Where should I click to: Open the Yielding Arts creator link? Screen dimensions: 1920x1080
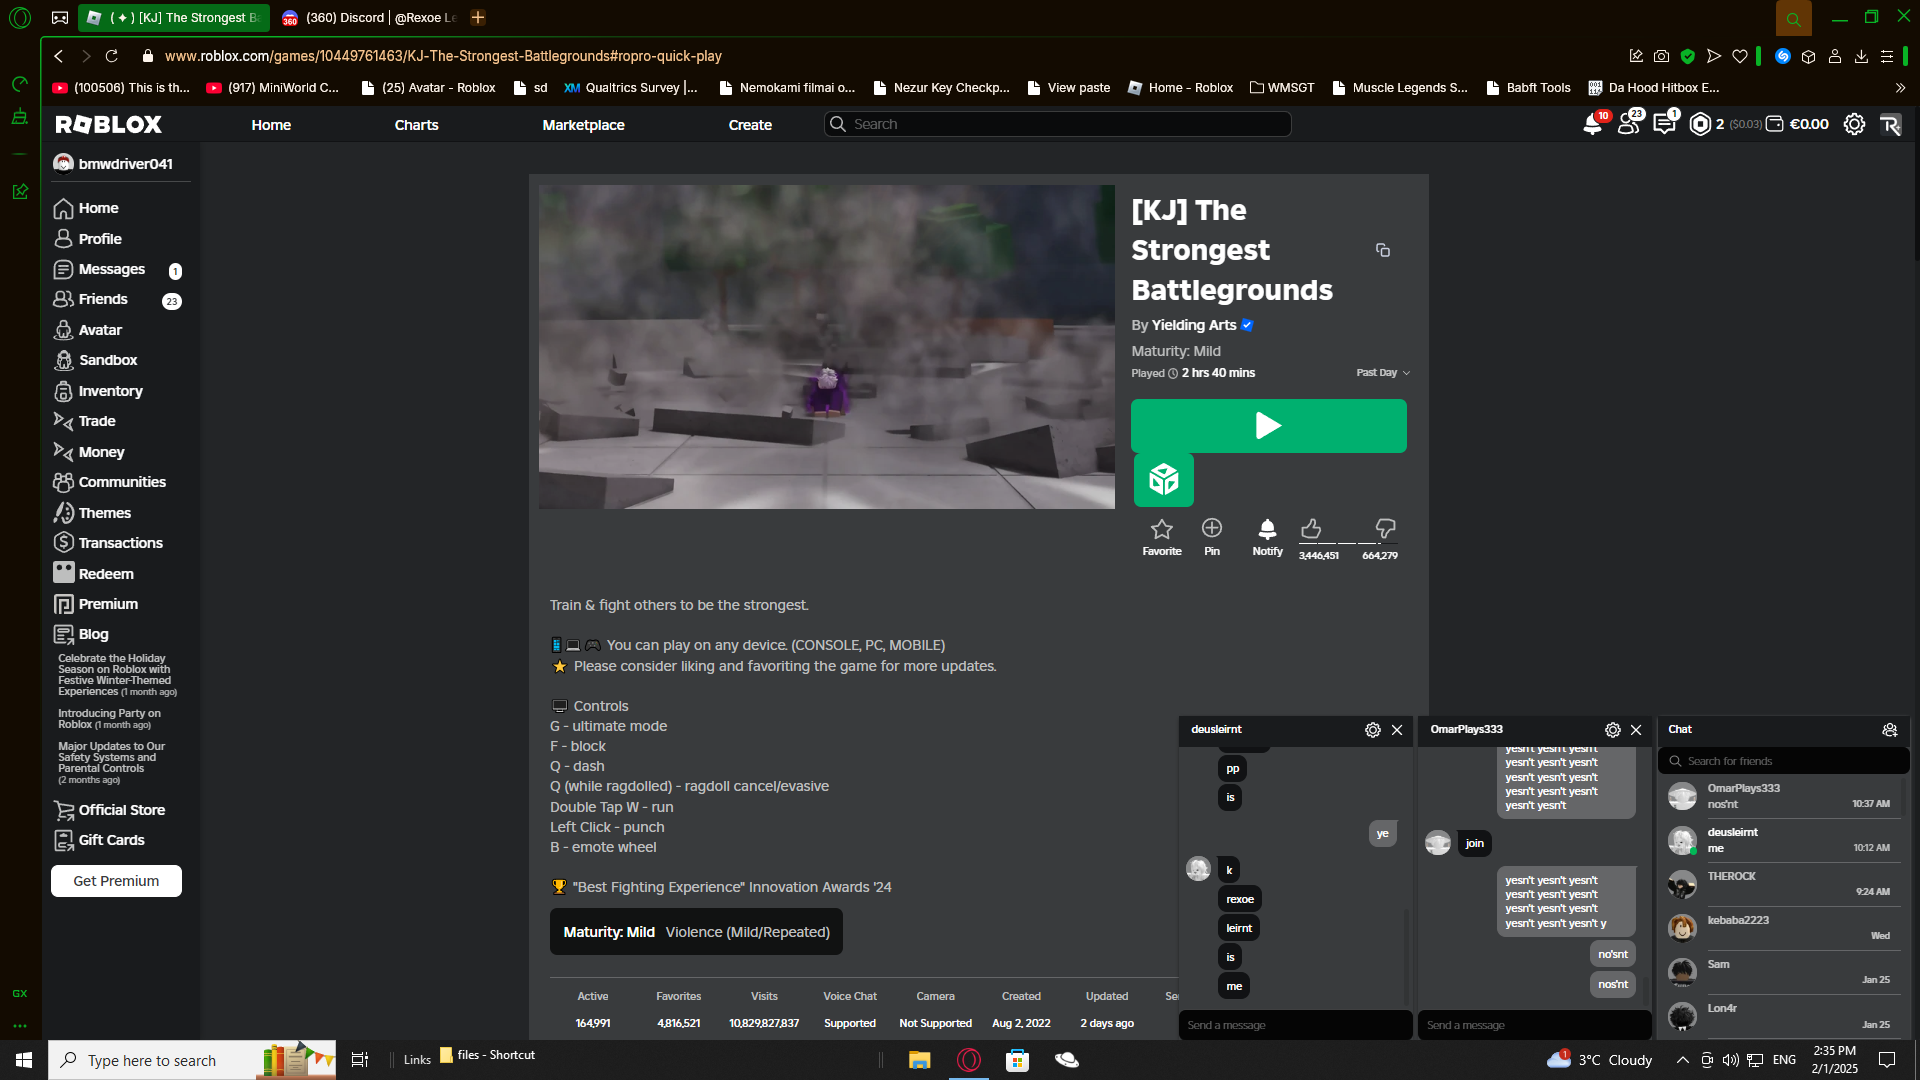click(x=1193, y=325)
